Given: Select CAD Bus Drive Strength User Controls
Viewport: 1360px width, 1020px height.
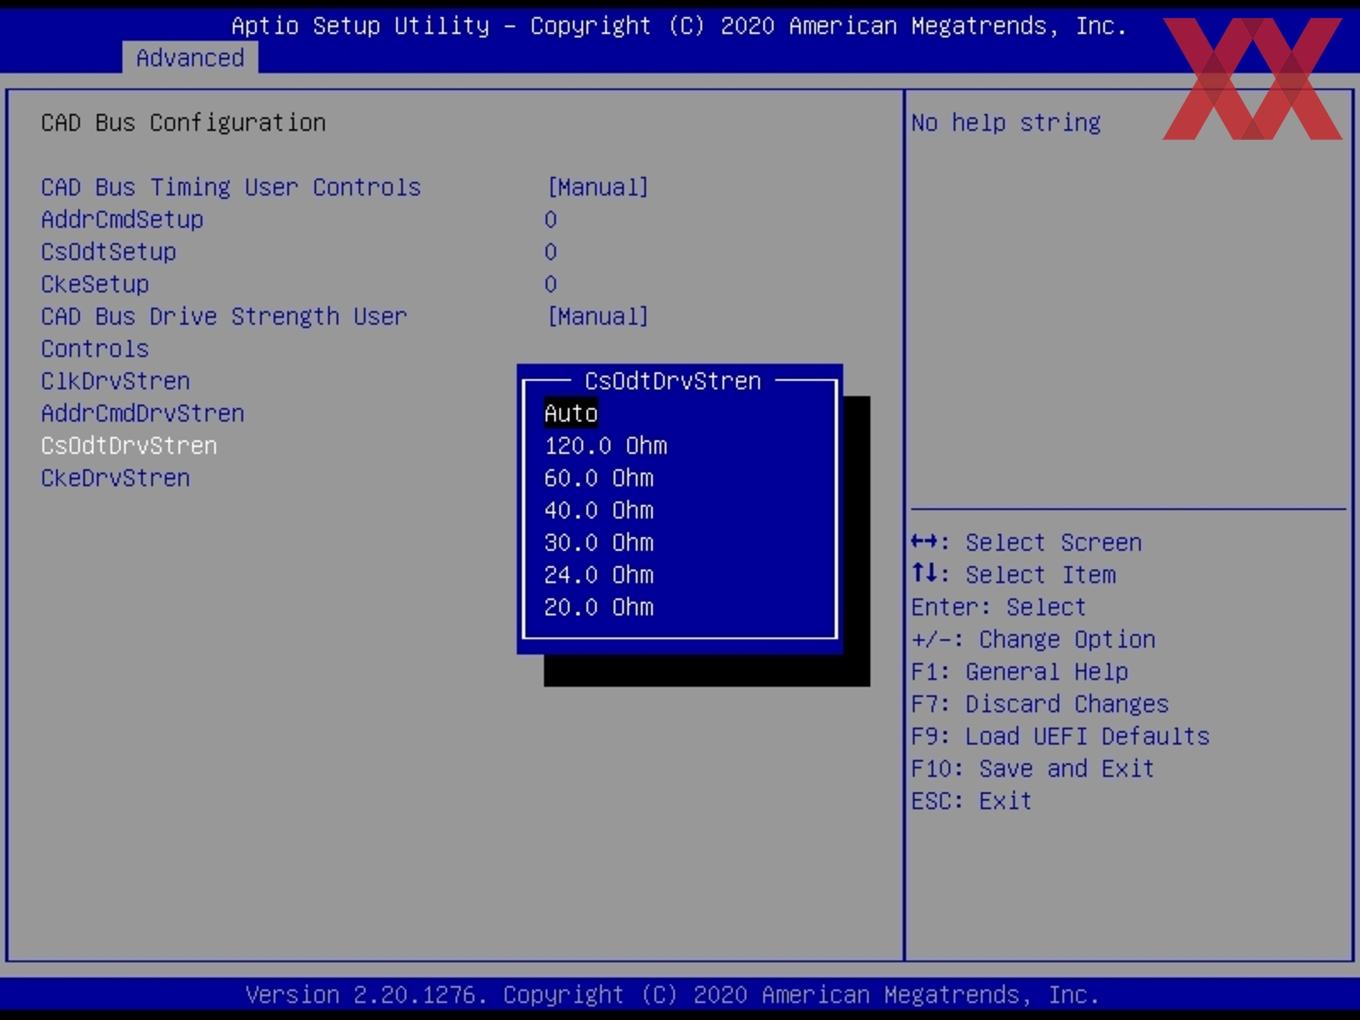Looking at the screenshot, I should tap(224, 332).
